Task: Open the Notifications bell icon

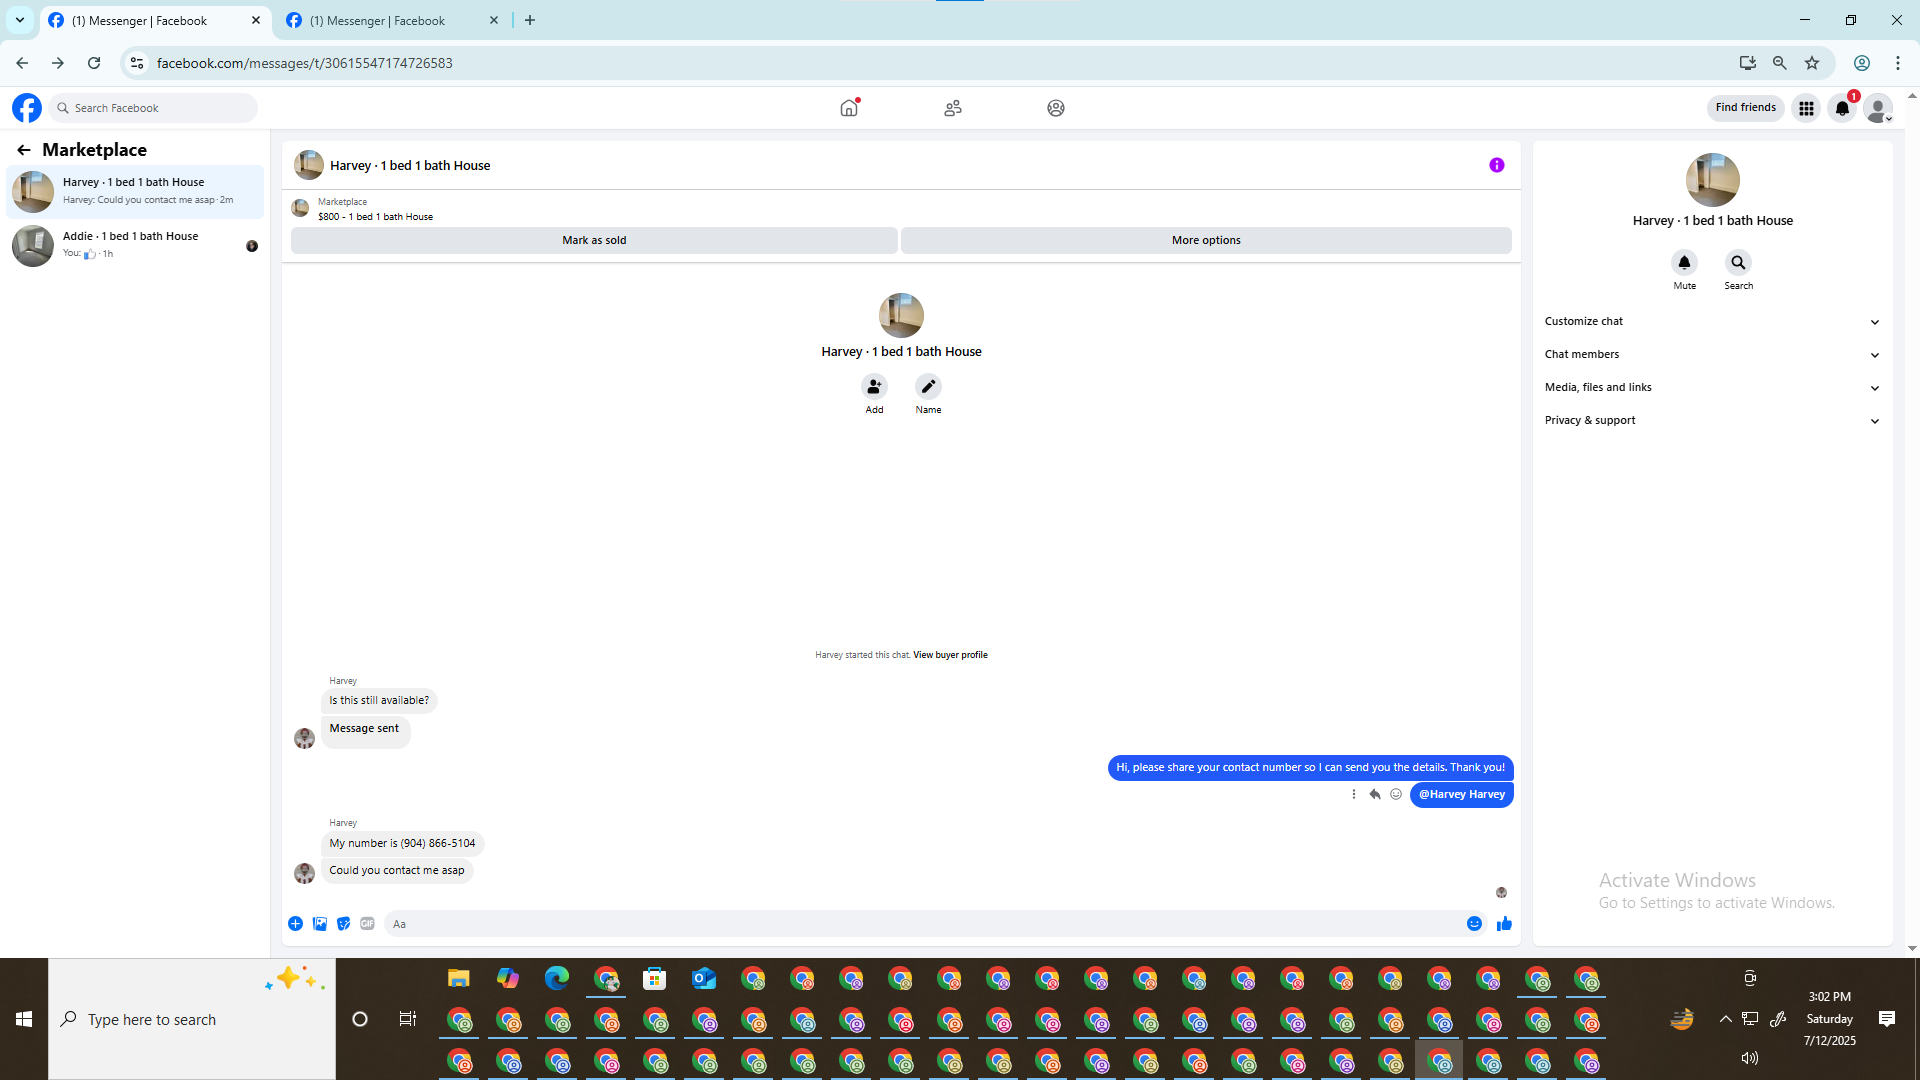Action: click(x=1841, y=108)
